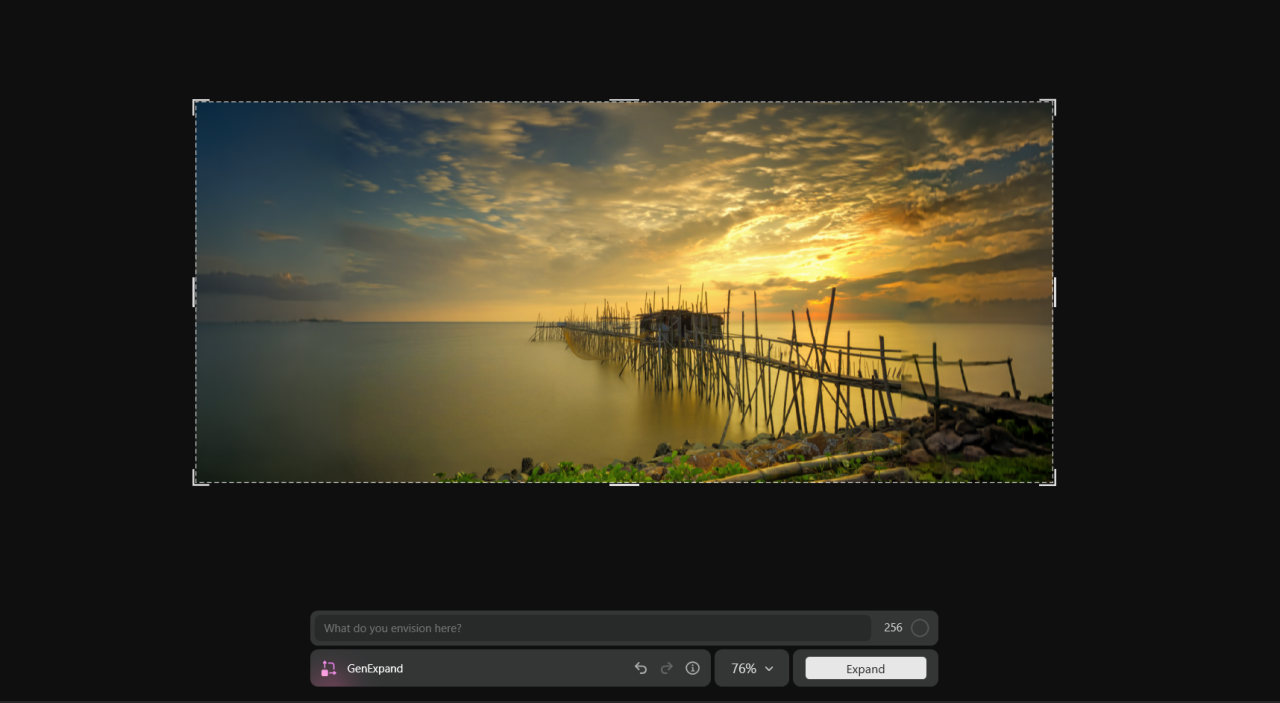Image resolution: width=1280 pixels, height=703 pixels.
Task: Click the GenExpand label text
Action: [x=375, y=668]
